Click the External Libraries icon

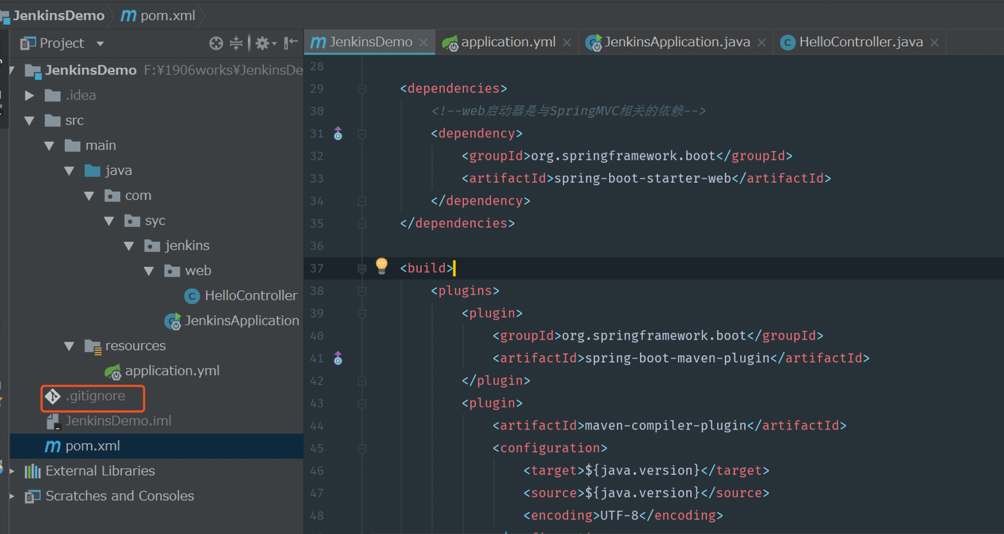(x=33, y=471)
